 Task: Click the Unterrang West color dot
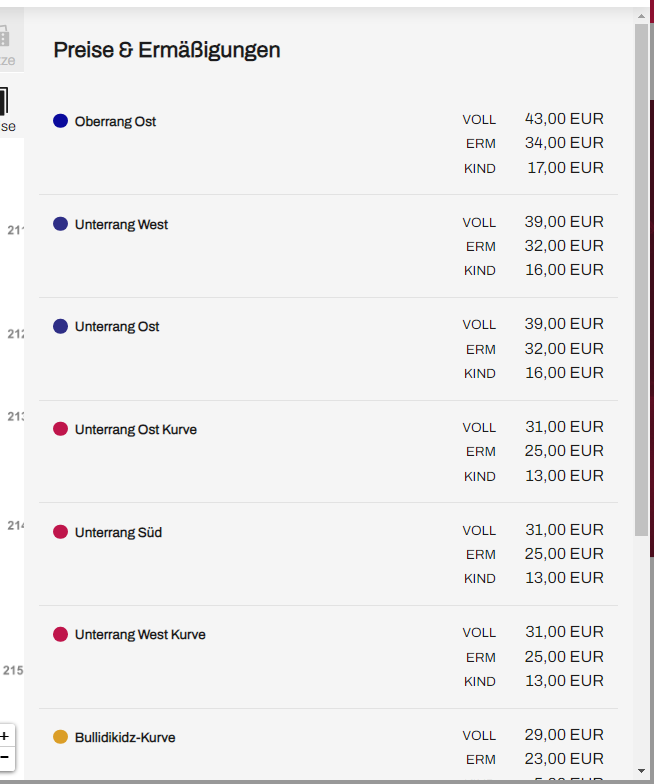coord(60,224)
